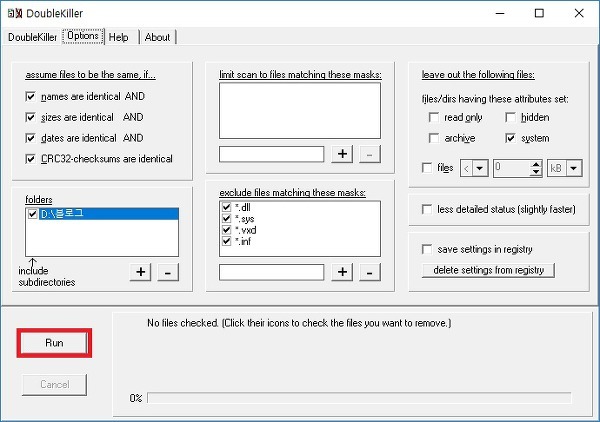Image resolution: width=600 pixels, height=422 pixels.
Task: Toggle 'CRC32-checksums are identical' checkbox
Action: [x=30, y=158]
